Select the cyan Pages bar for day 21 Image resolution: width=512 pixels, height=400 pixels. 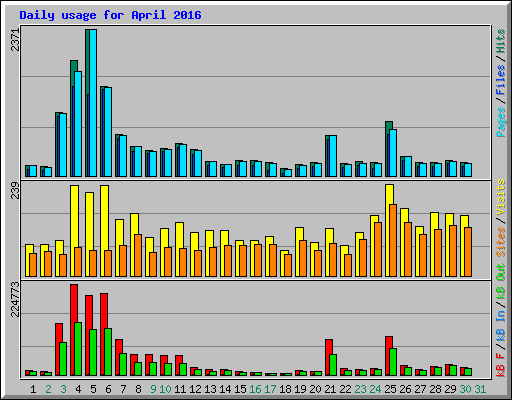333,156
